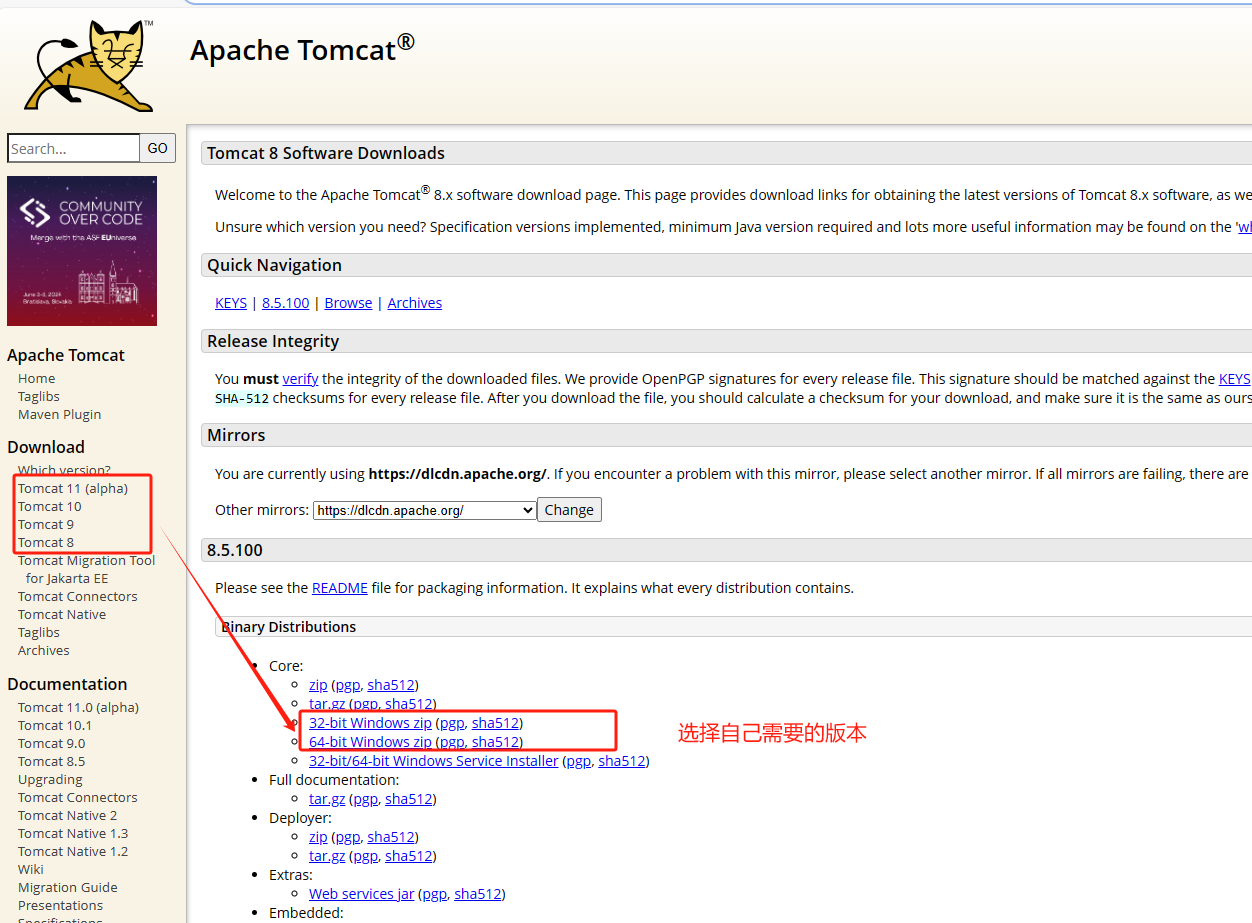Download the Web services jar

tap(361, 894)
